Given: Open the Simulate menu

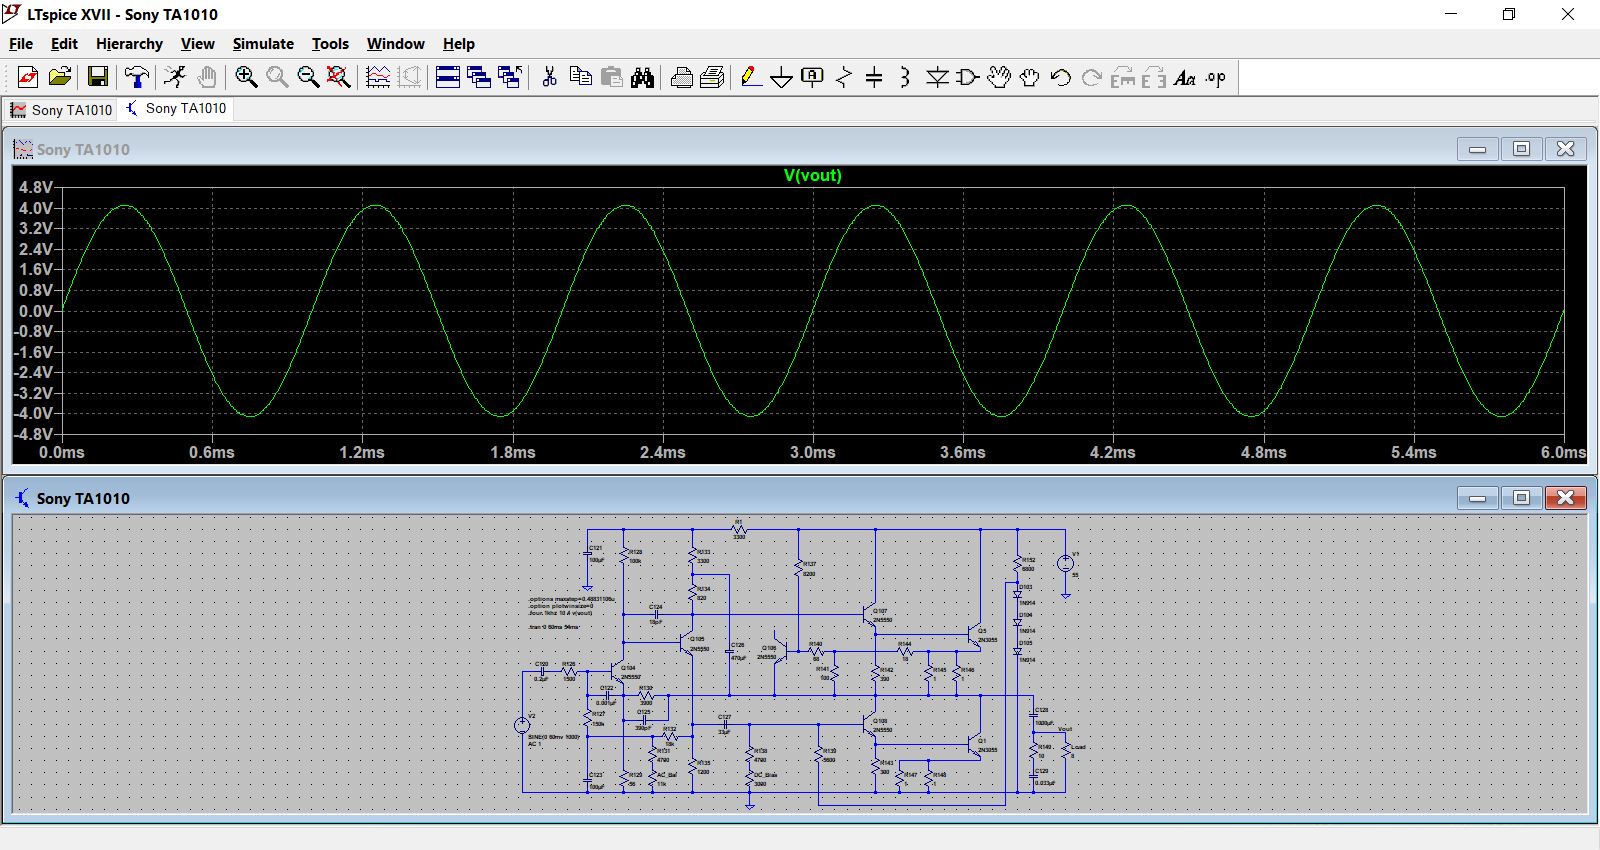Looking at the screenshot, I should [263, 44].
